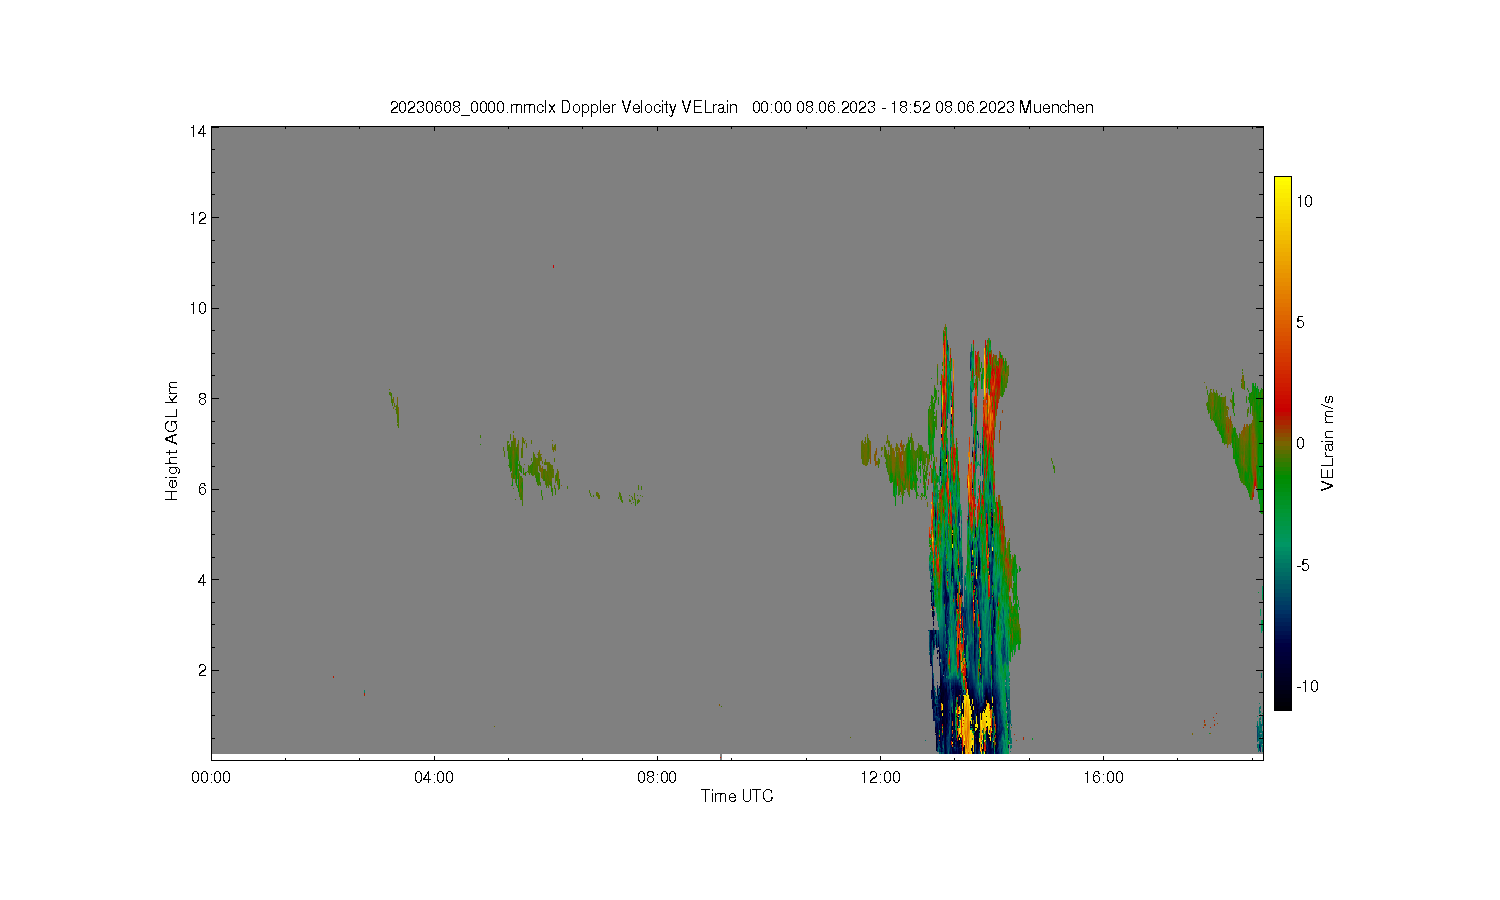Viewport: 1500px width, 900px height.
Task: Click the colorbar tick label 0
Action: pos(1300,444)
